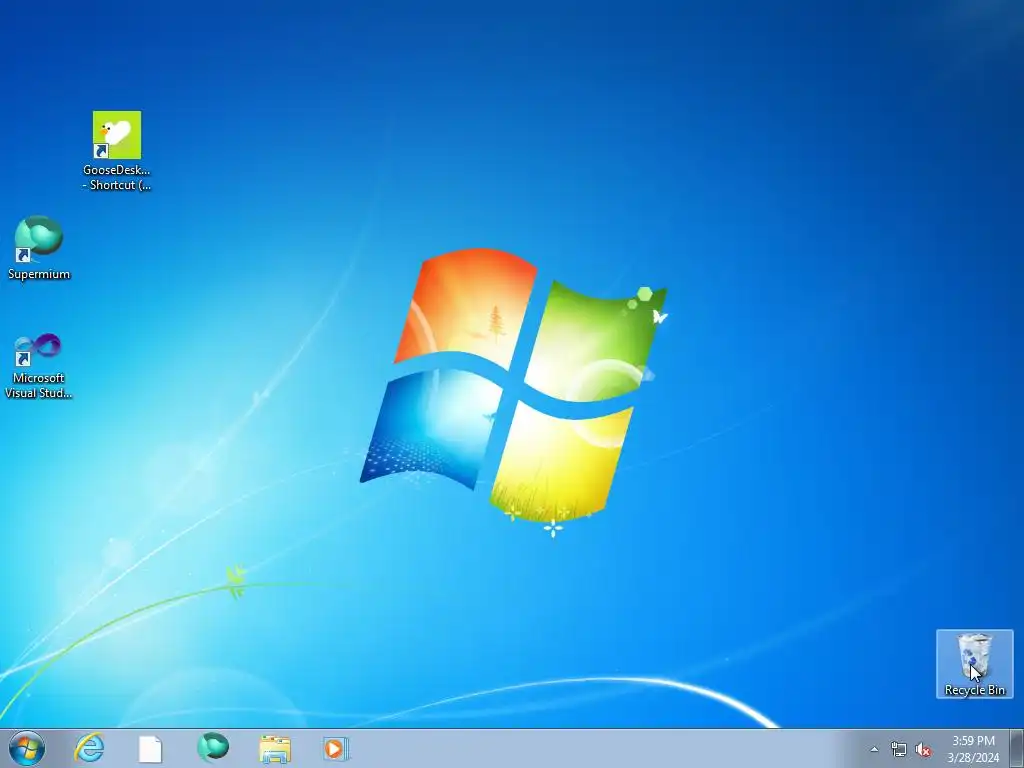The width and height of the screenshot is (1024, 768).
Task: Open the Windows Start menu
Action: click(27, 748)
